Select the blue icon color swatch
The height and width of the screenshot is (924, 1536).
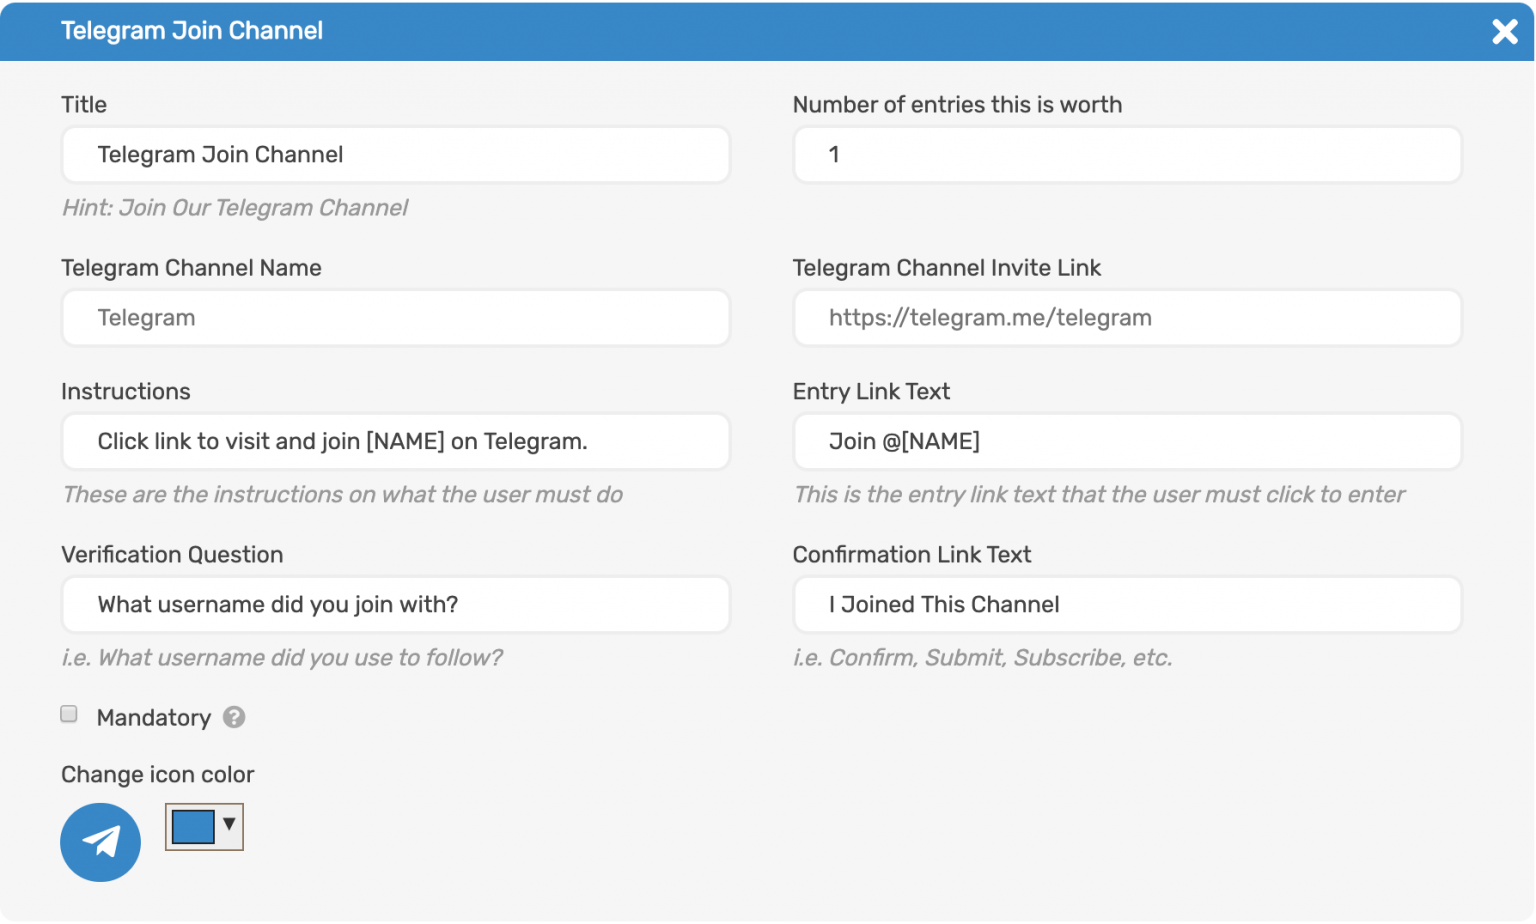point(193,827)
